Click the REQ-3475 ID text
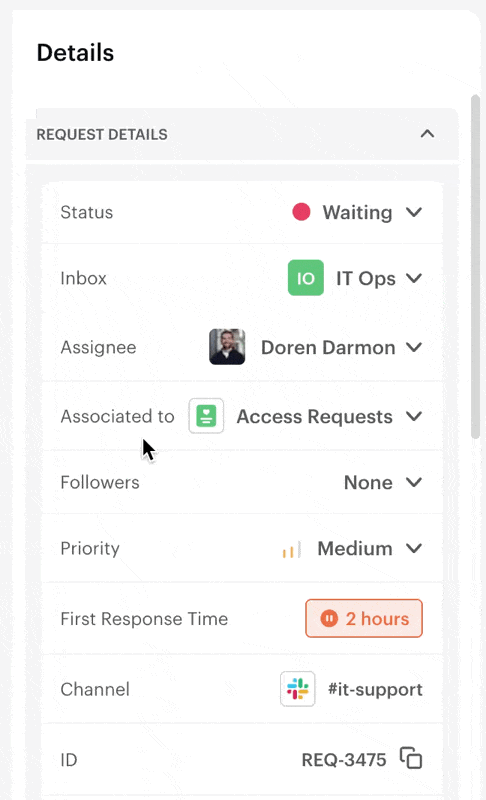 pos(344,760)
